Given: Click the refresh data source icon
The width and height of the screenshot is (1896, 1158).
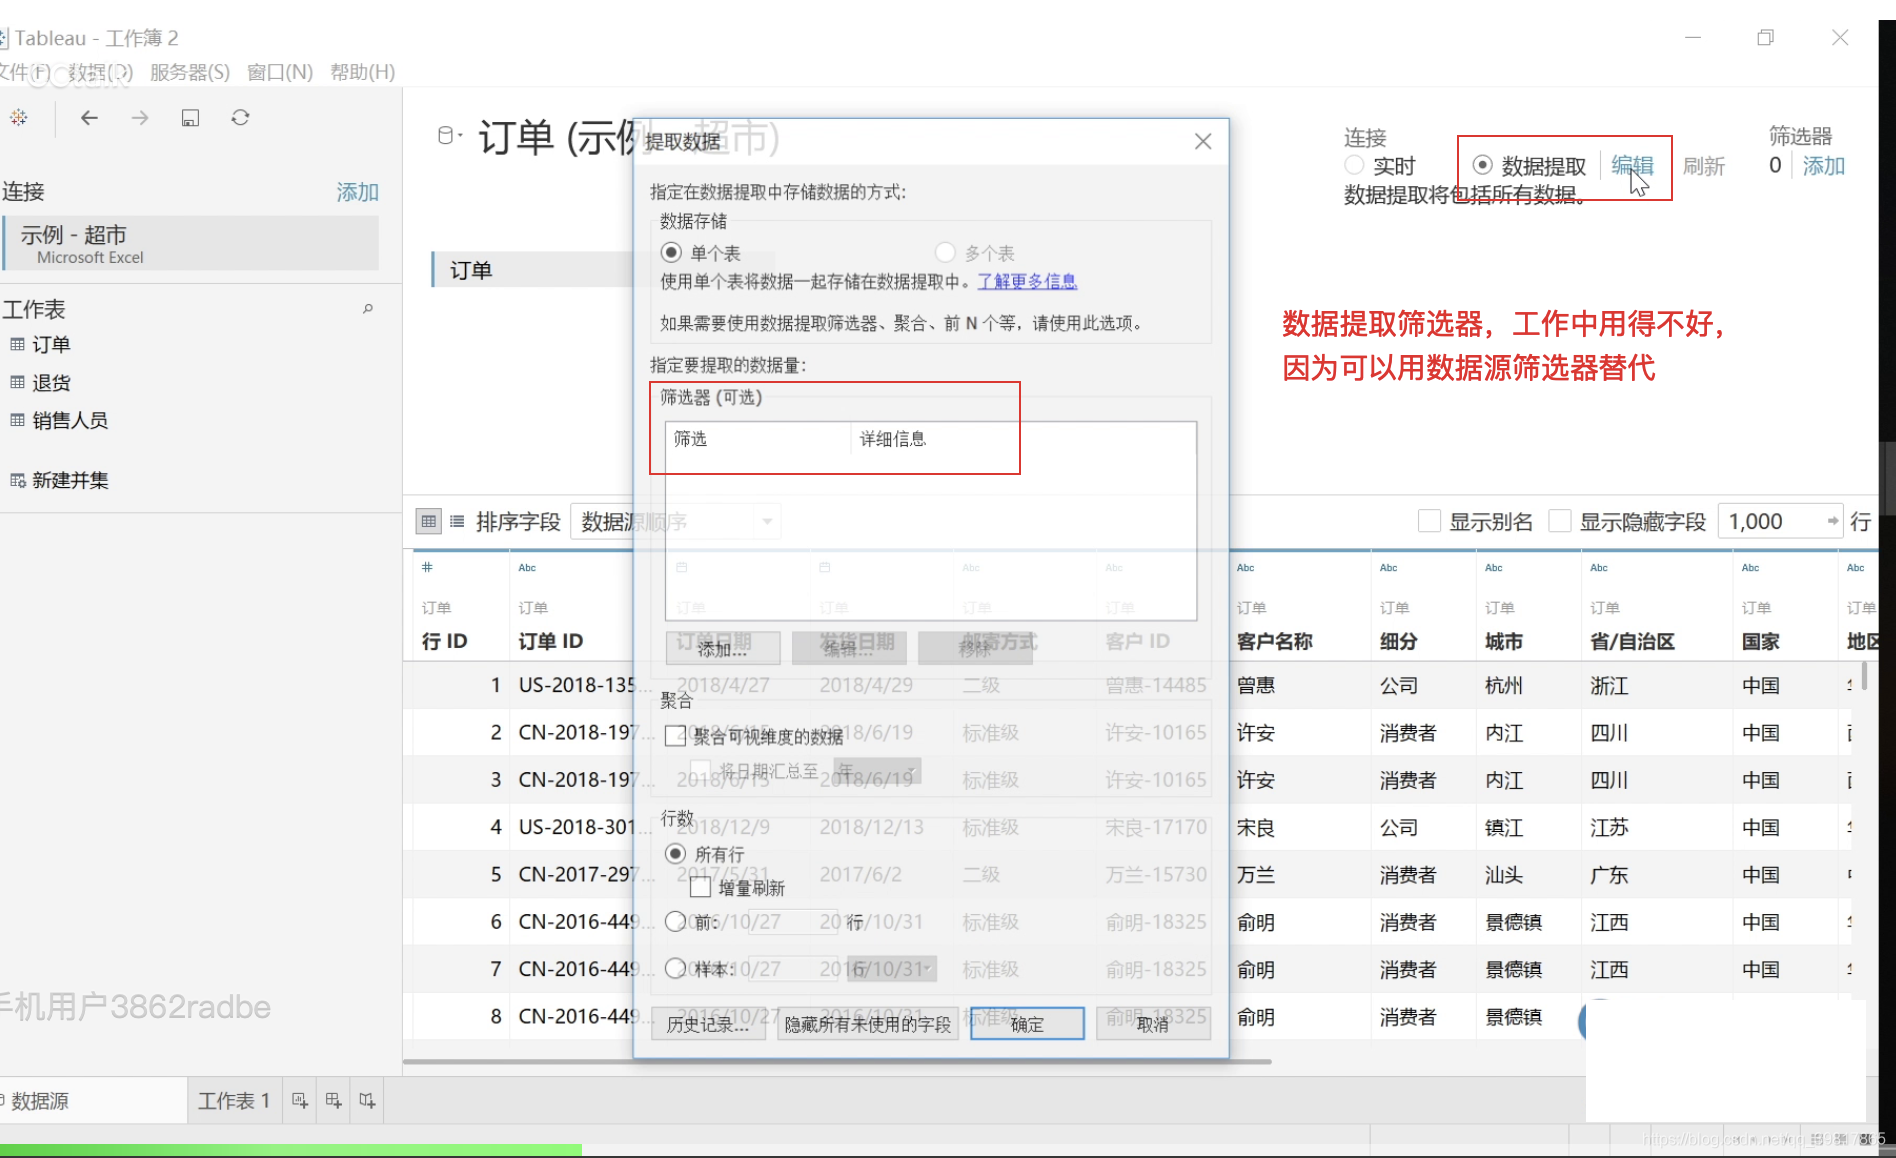Looking at the screenshot, I should tap(240, 118).
